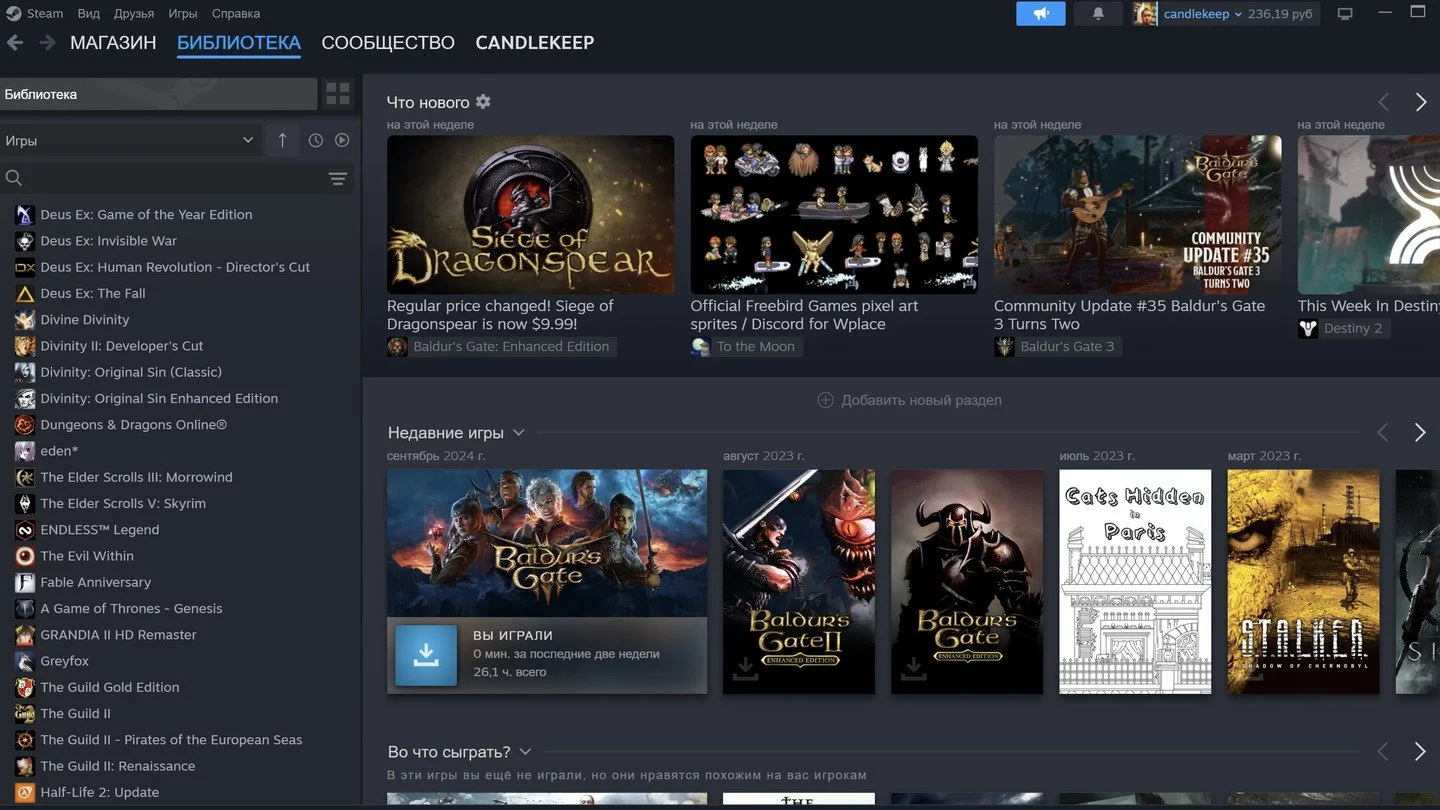Click the plus icon of Добавить новый раздел
Image resolution: width=1440 pixels, height=810 pixels.
[825, 400]
